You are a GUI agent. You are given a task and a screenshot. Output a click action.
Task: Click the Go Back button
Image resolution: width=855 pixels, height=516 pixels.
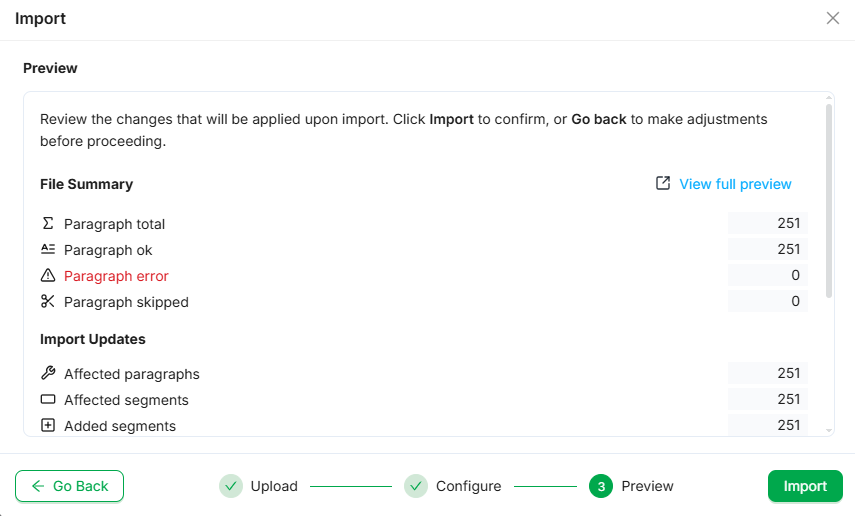click(x=69, y=486)
